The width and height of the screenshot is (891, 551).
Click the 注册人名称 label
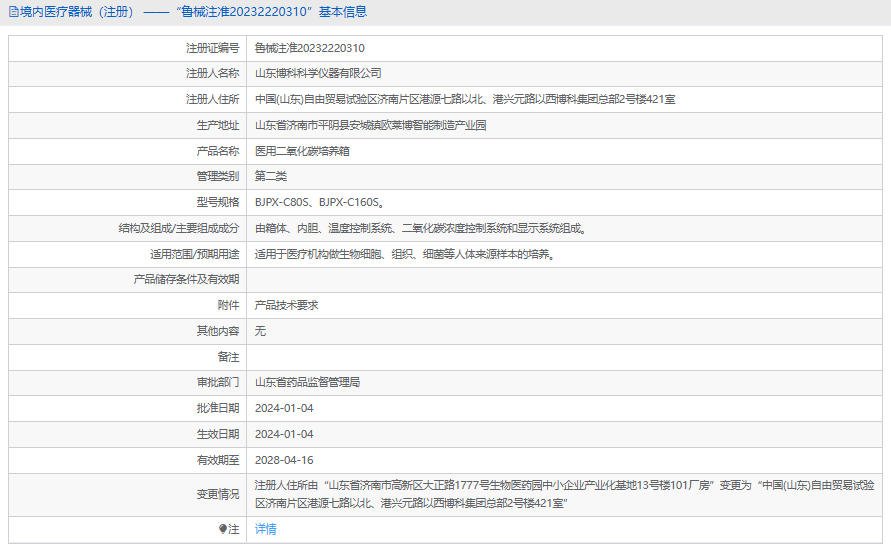[213, 73]
